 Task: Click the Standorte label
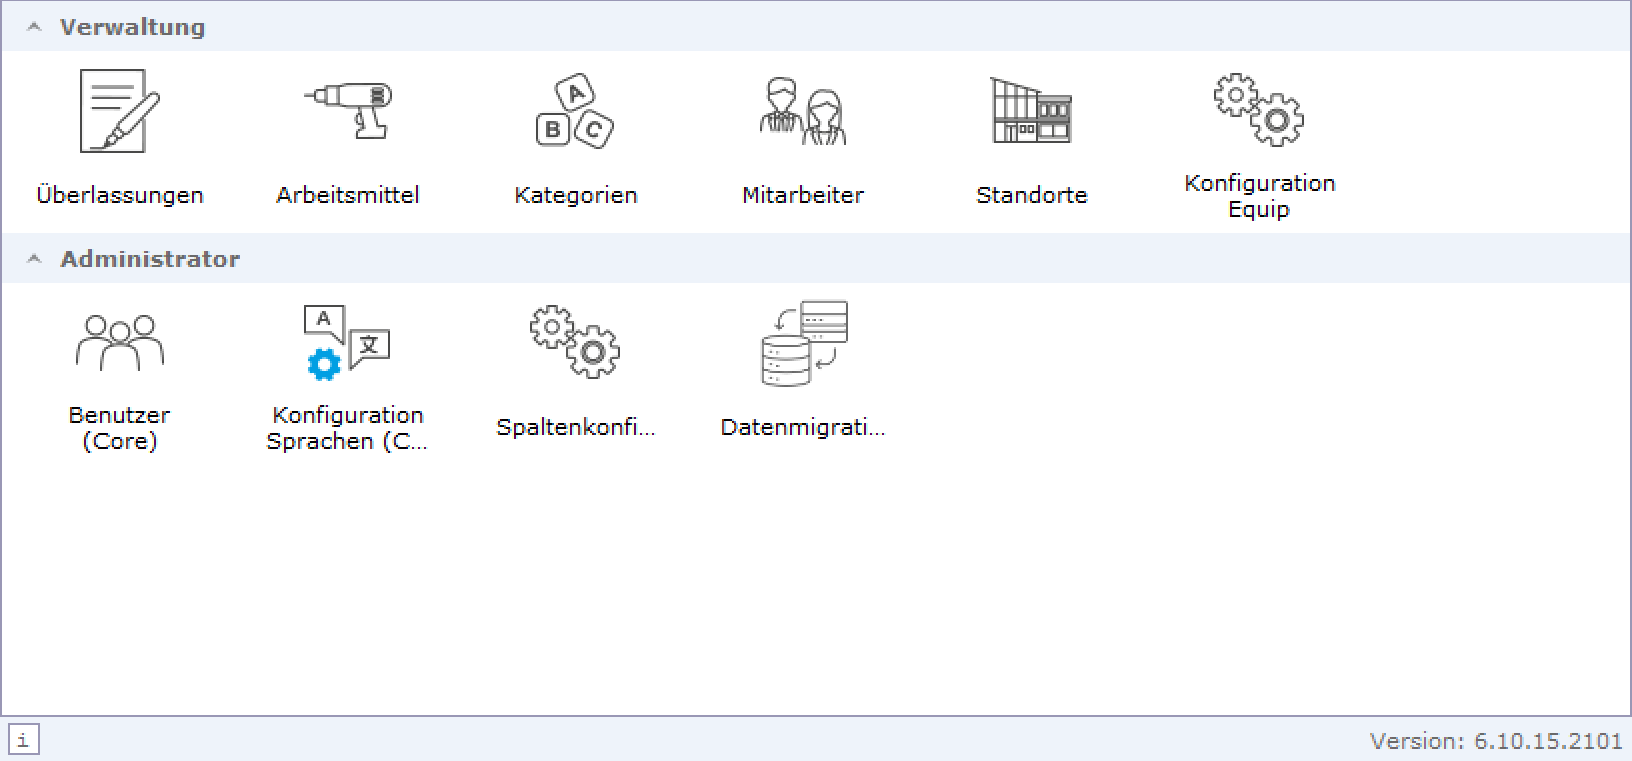point(1032,195)
